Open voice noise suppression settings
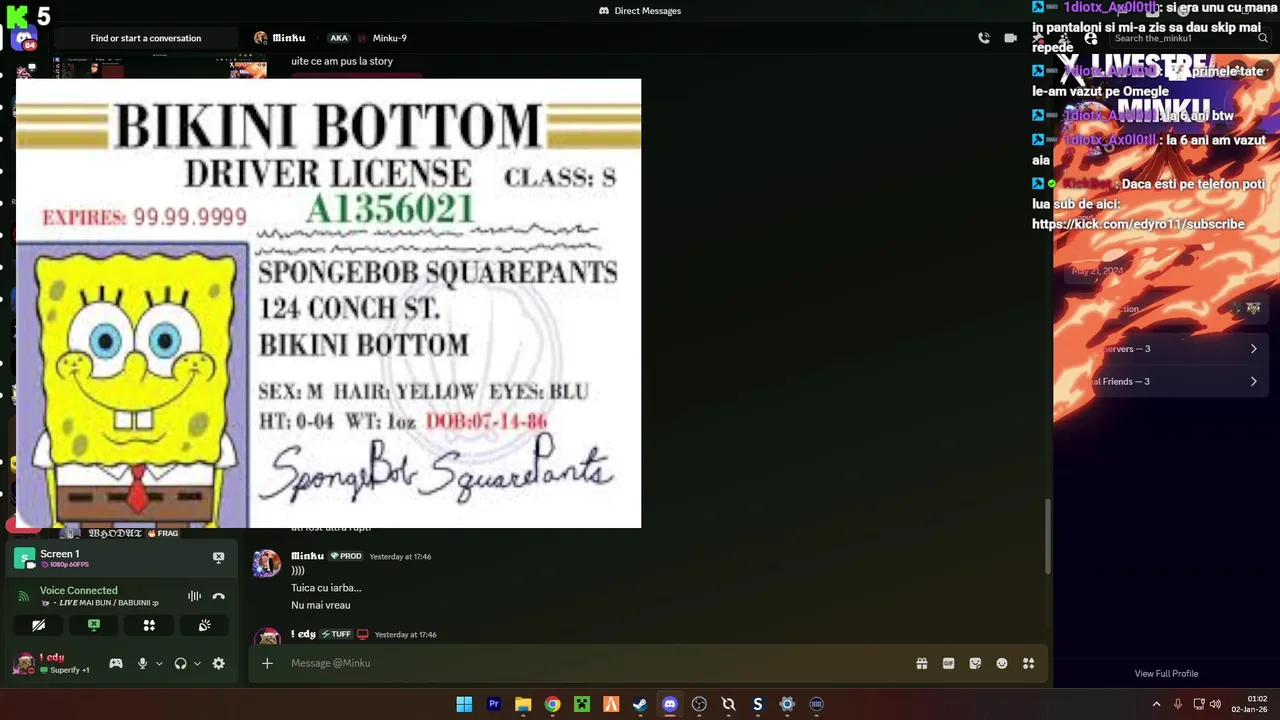1280x720 pixels. (194, 596)
